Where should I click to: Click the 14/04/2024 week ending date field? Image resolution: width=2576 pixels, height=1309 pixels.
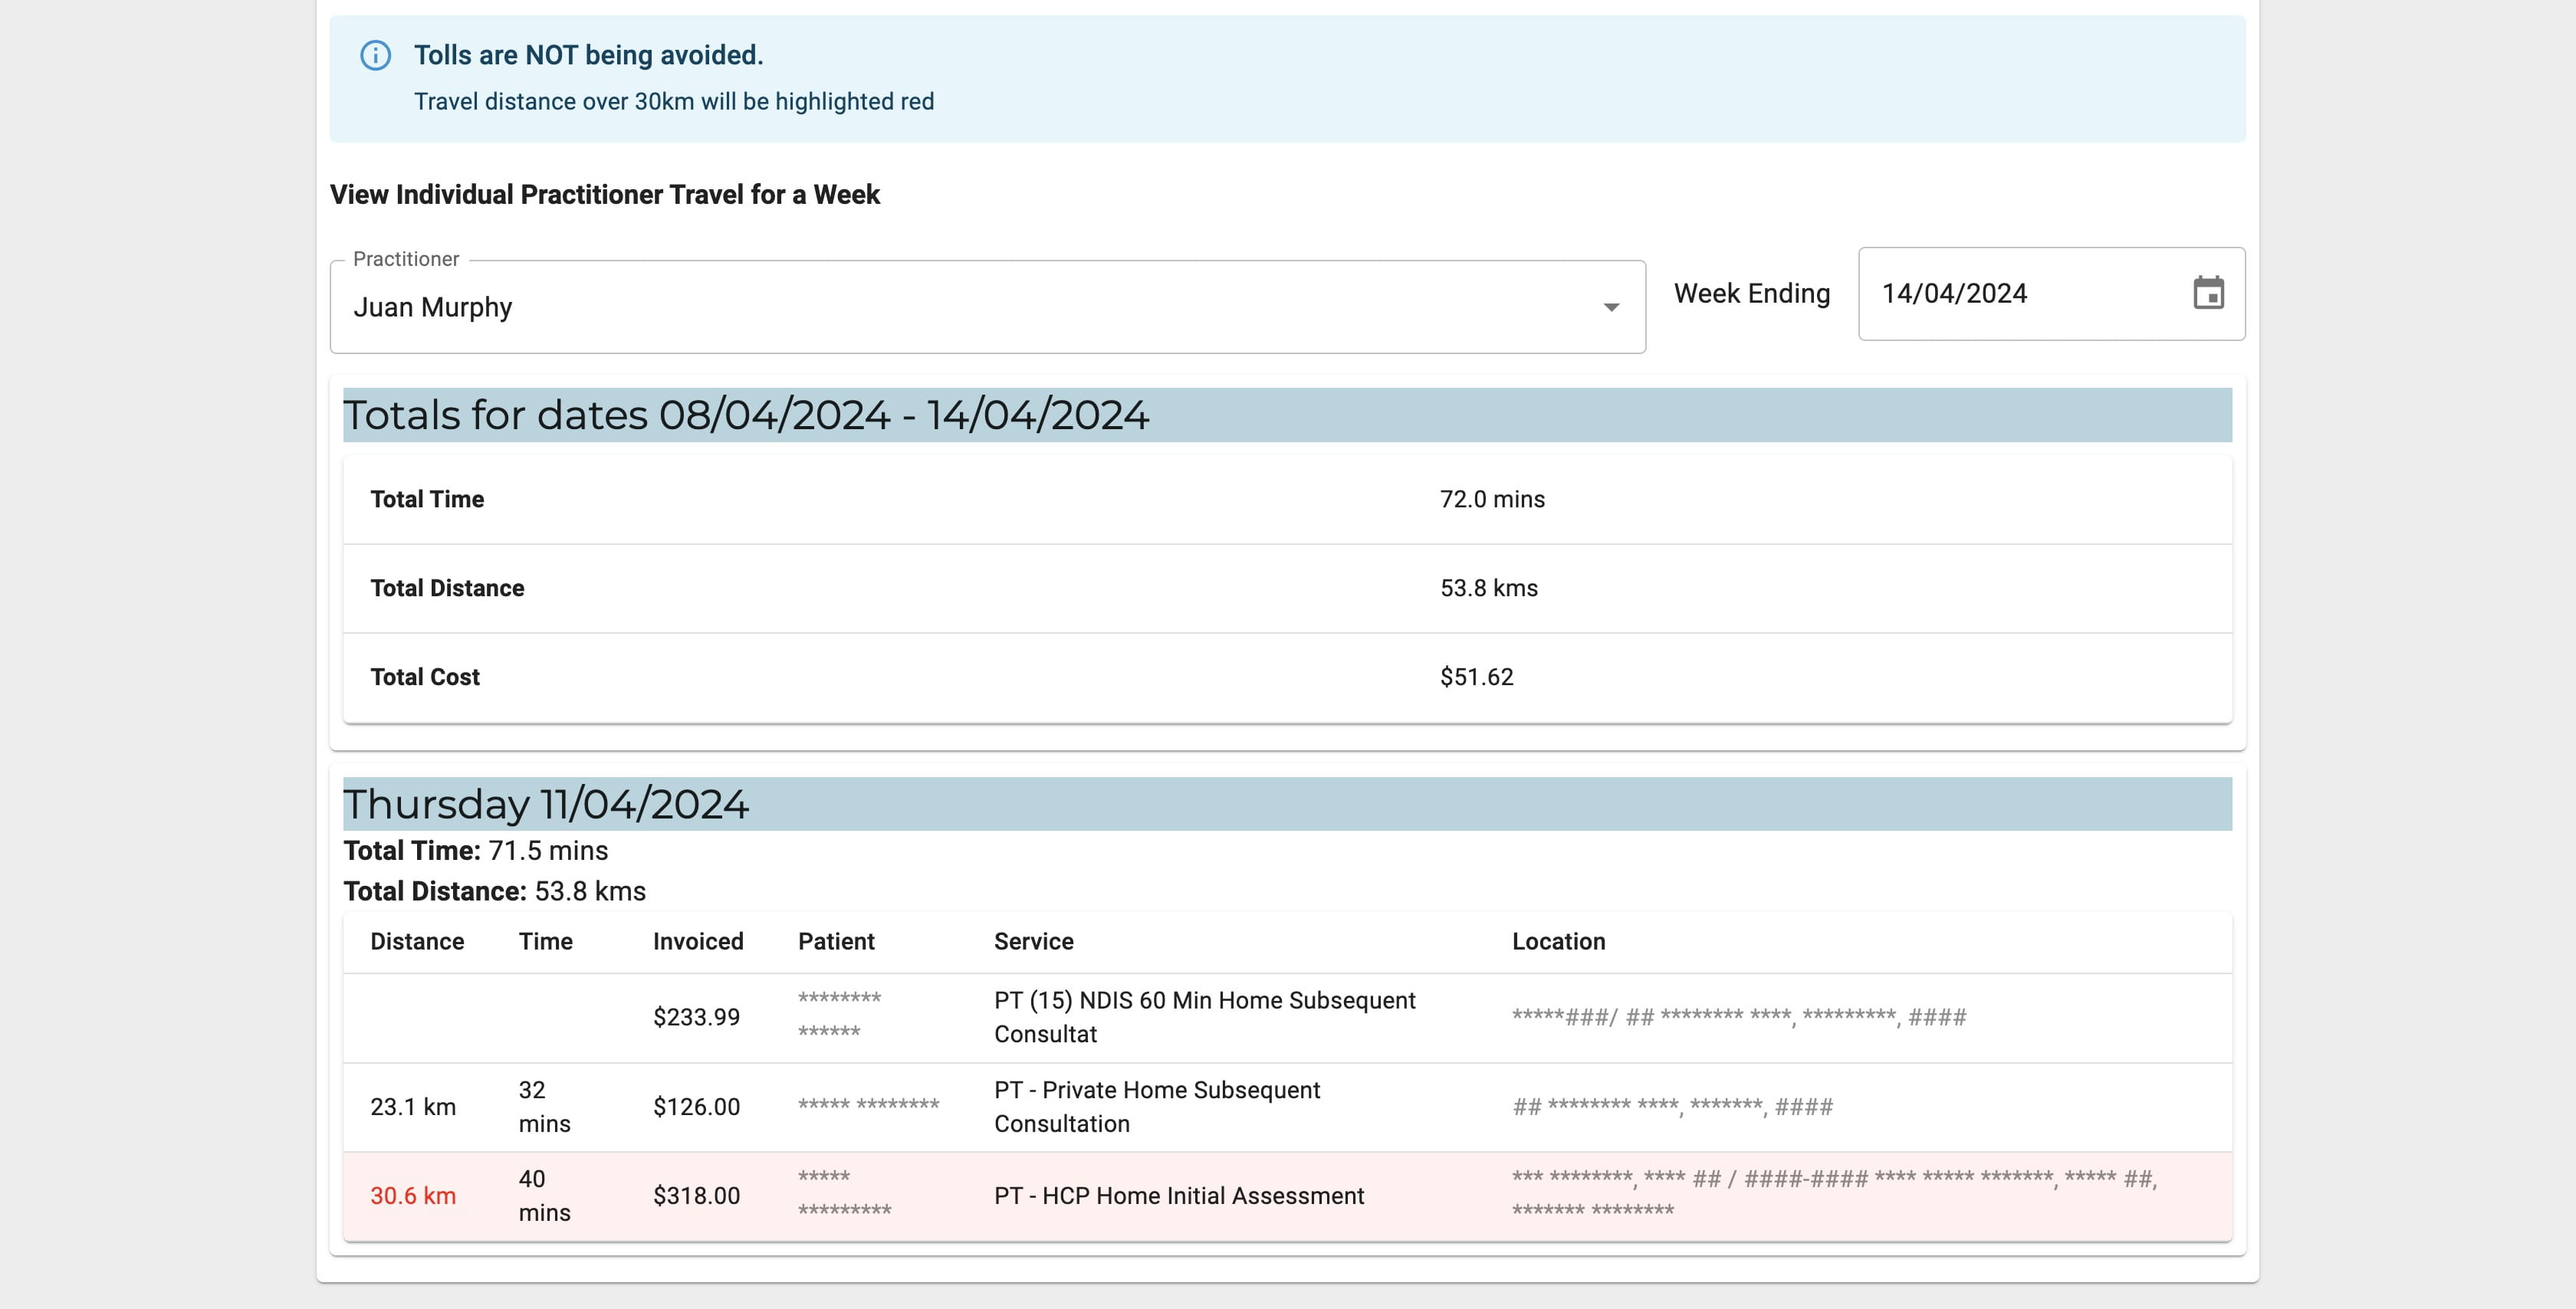(x=2051, y=294)
